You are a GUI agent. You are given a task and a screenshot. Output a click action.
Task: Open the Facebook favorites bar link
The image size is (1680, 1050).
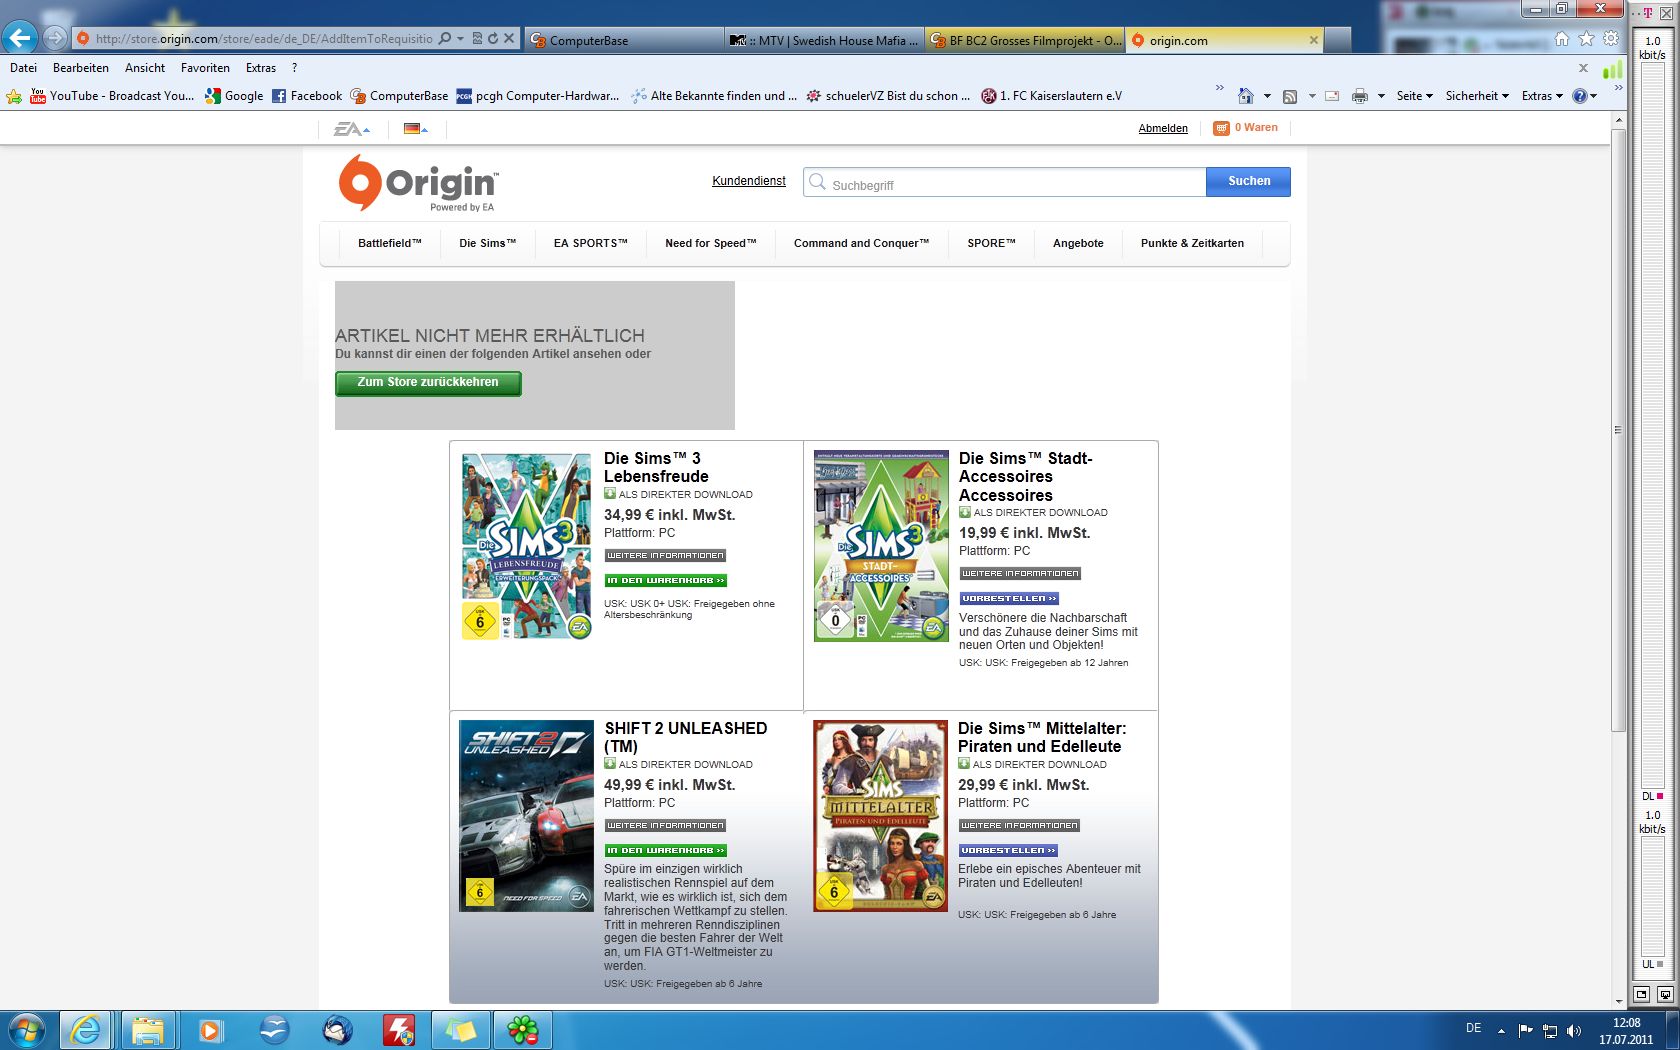[307, 96]
